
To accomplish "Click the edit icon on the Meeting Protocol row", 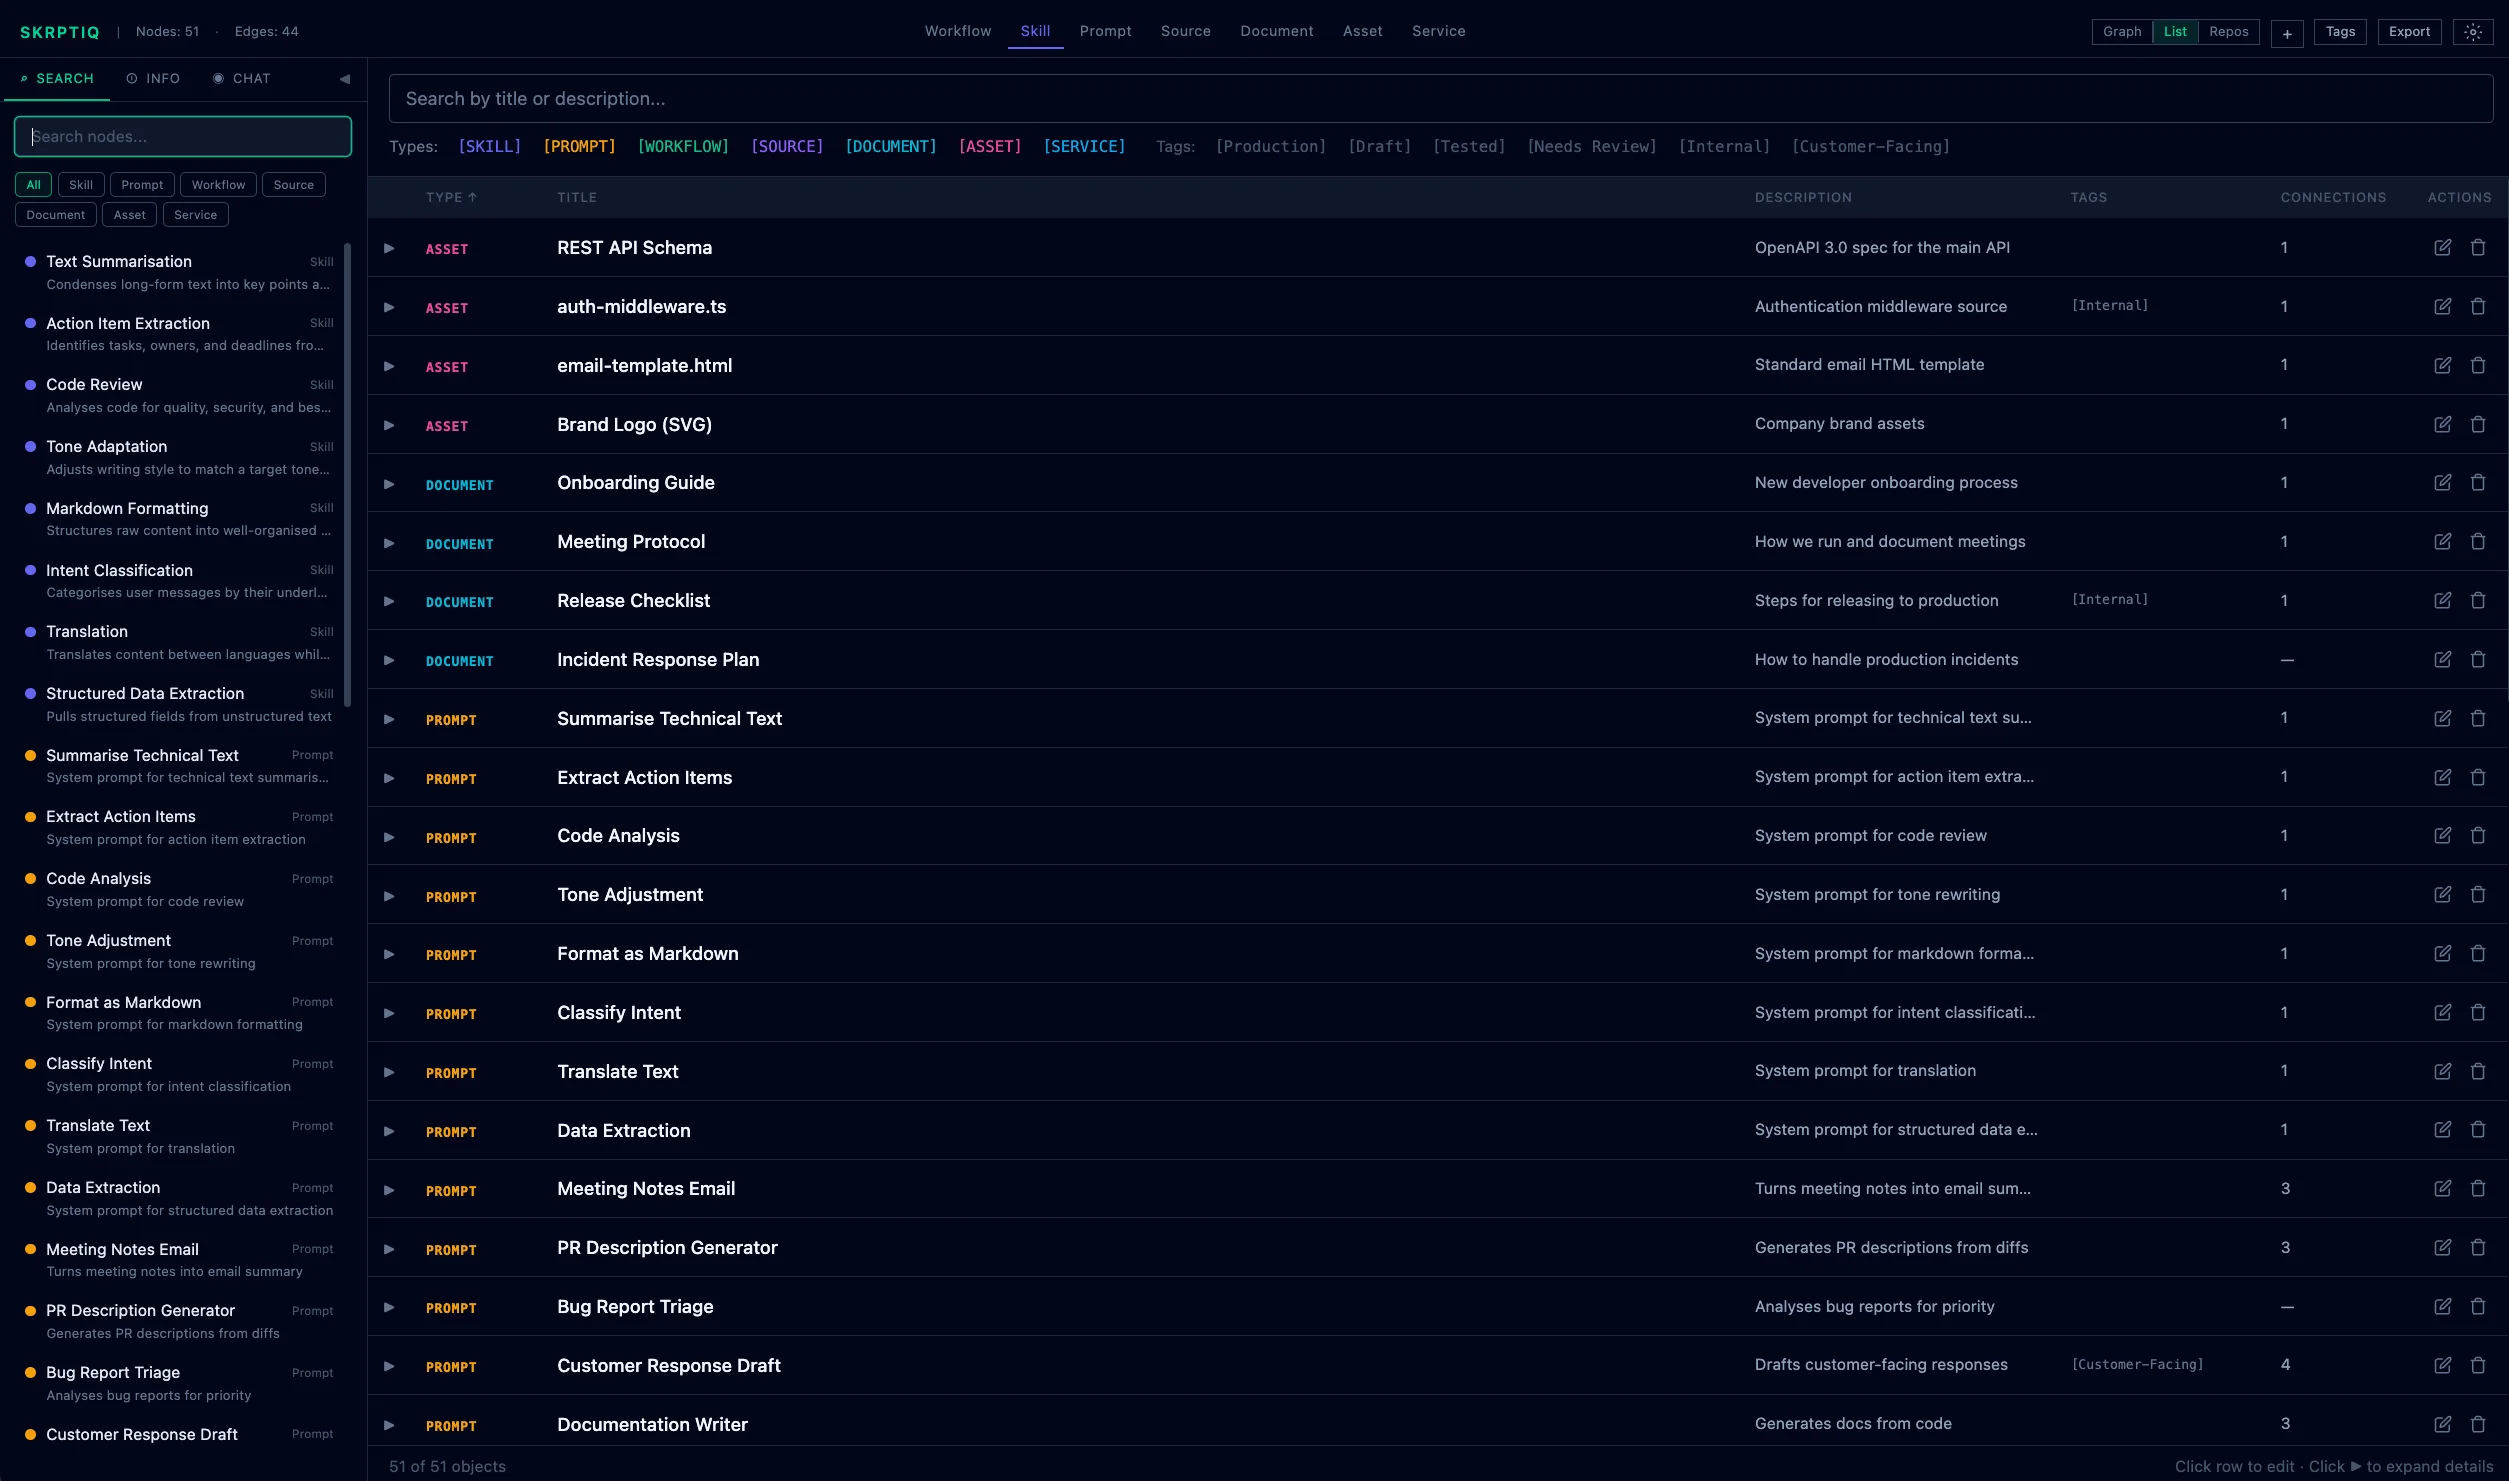I will (x=2442, y=541).
